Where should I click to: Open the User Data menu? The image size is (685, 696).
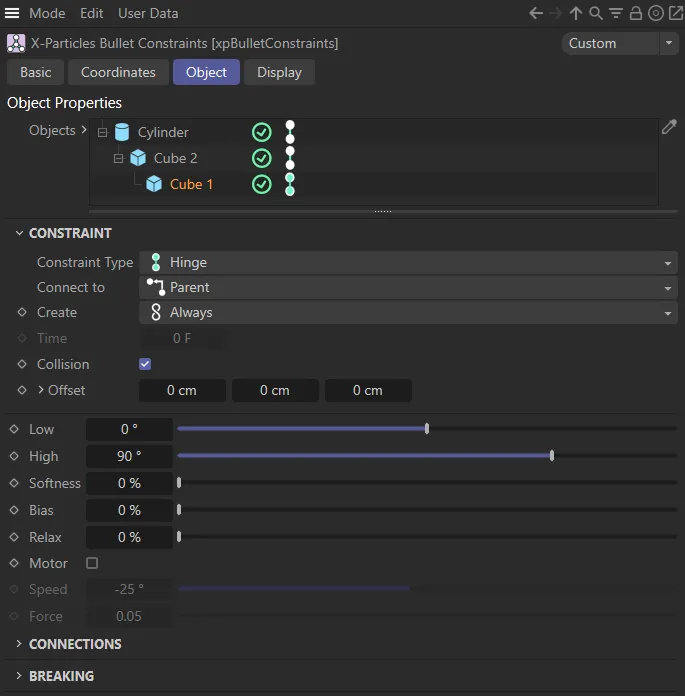(148, 13)
